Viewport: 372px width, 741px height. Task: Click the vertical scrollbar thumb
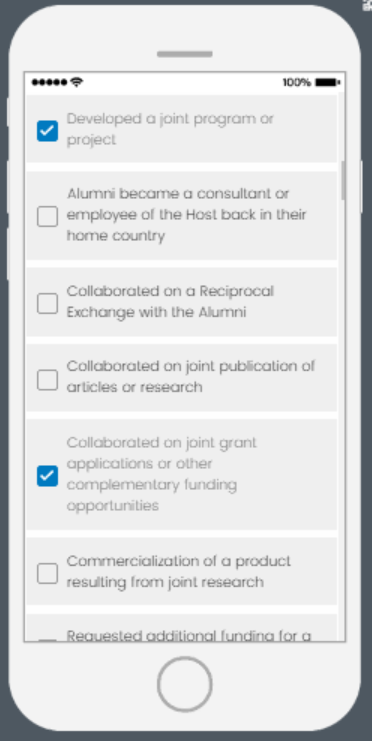coord(343,181)
